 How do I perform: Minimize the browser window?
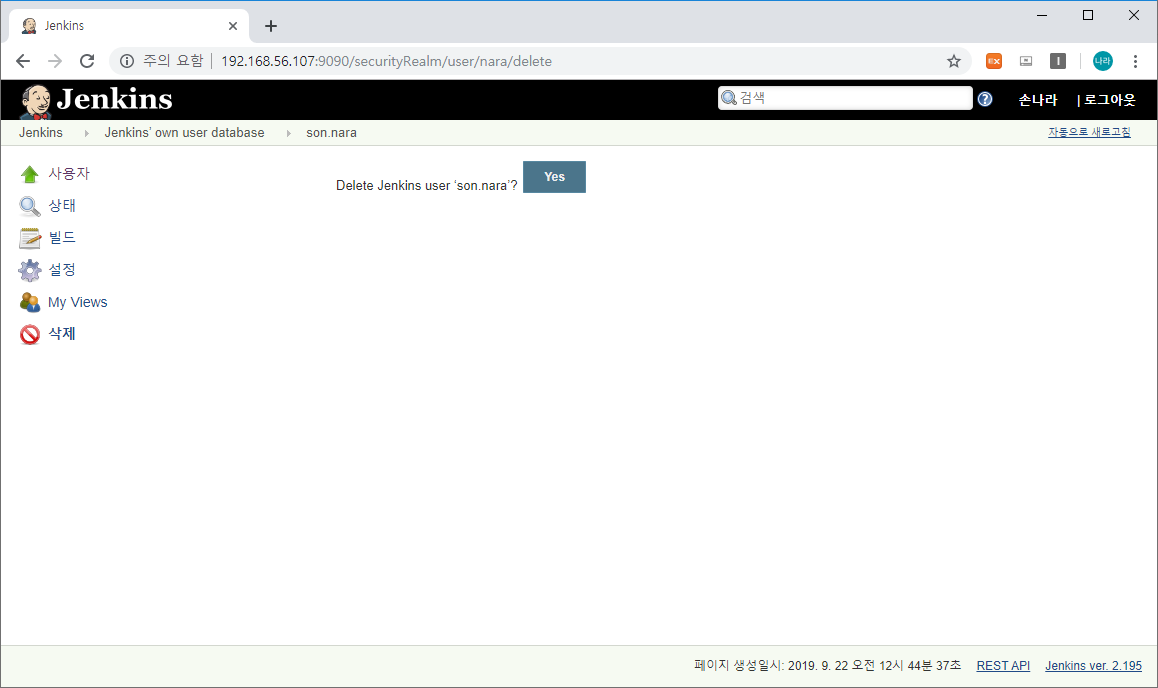click(x=1042, y=15)
